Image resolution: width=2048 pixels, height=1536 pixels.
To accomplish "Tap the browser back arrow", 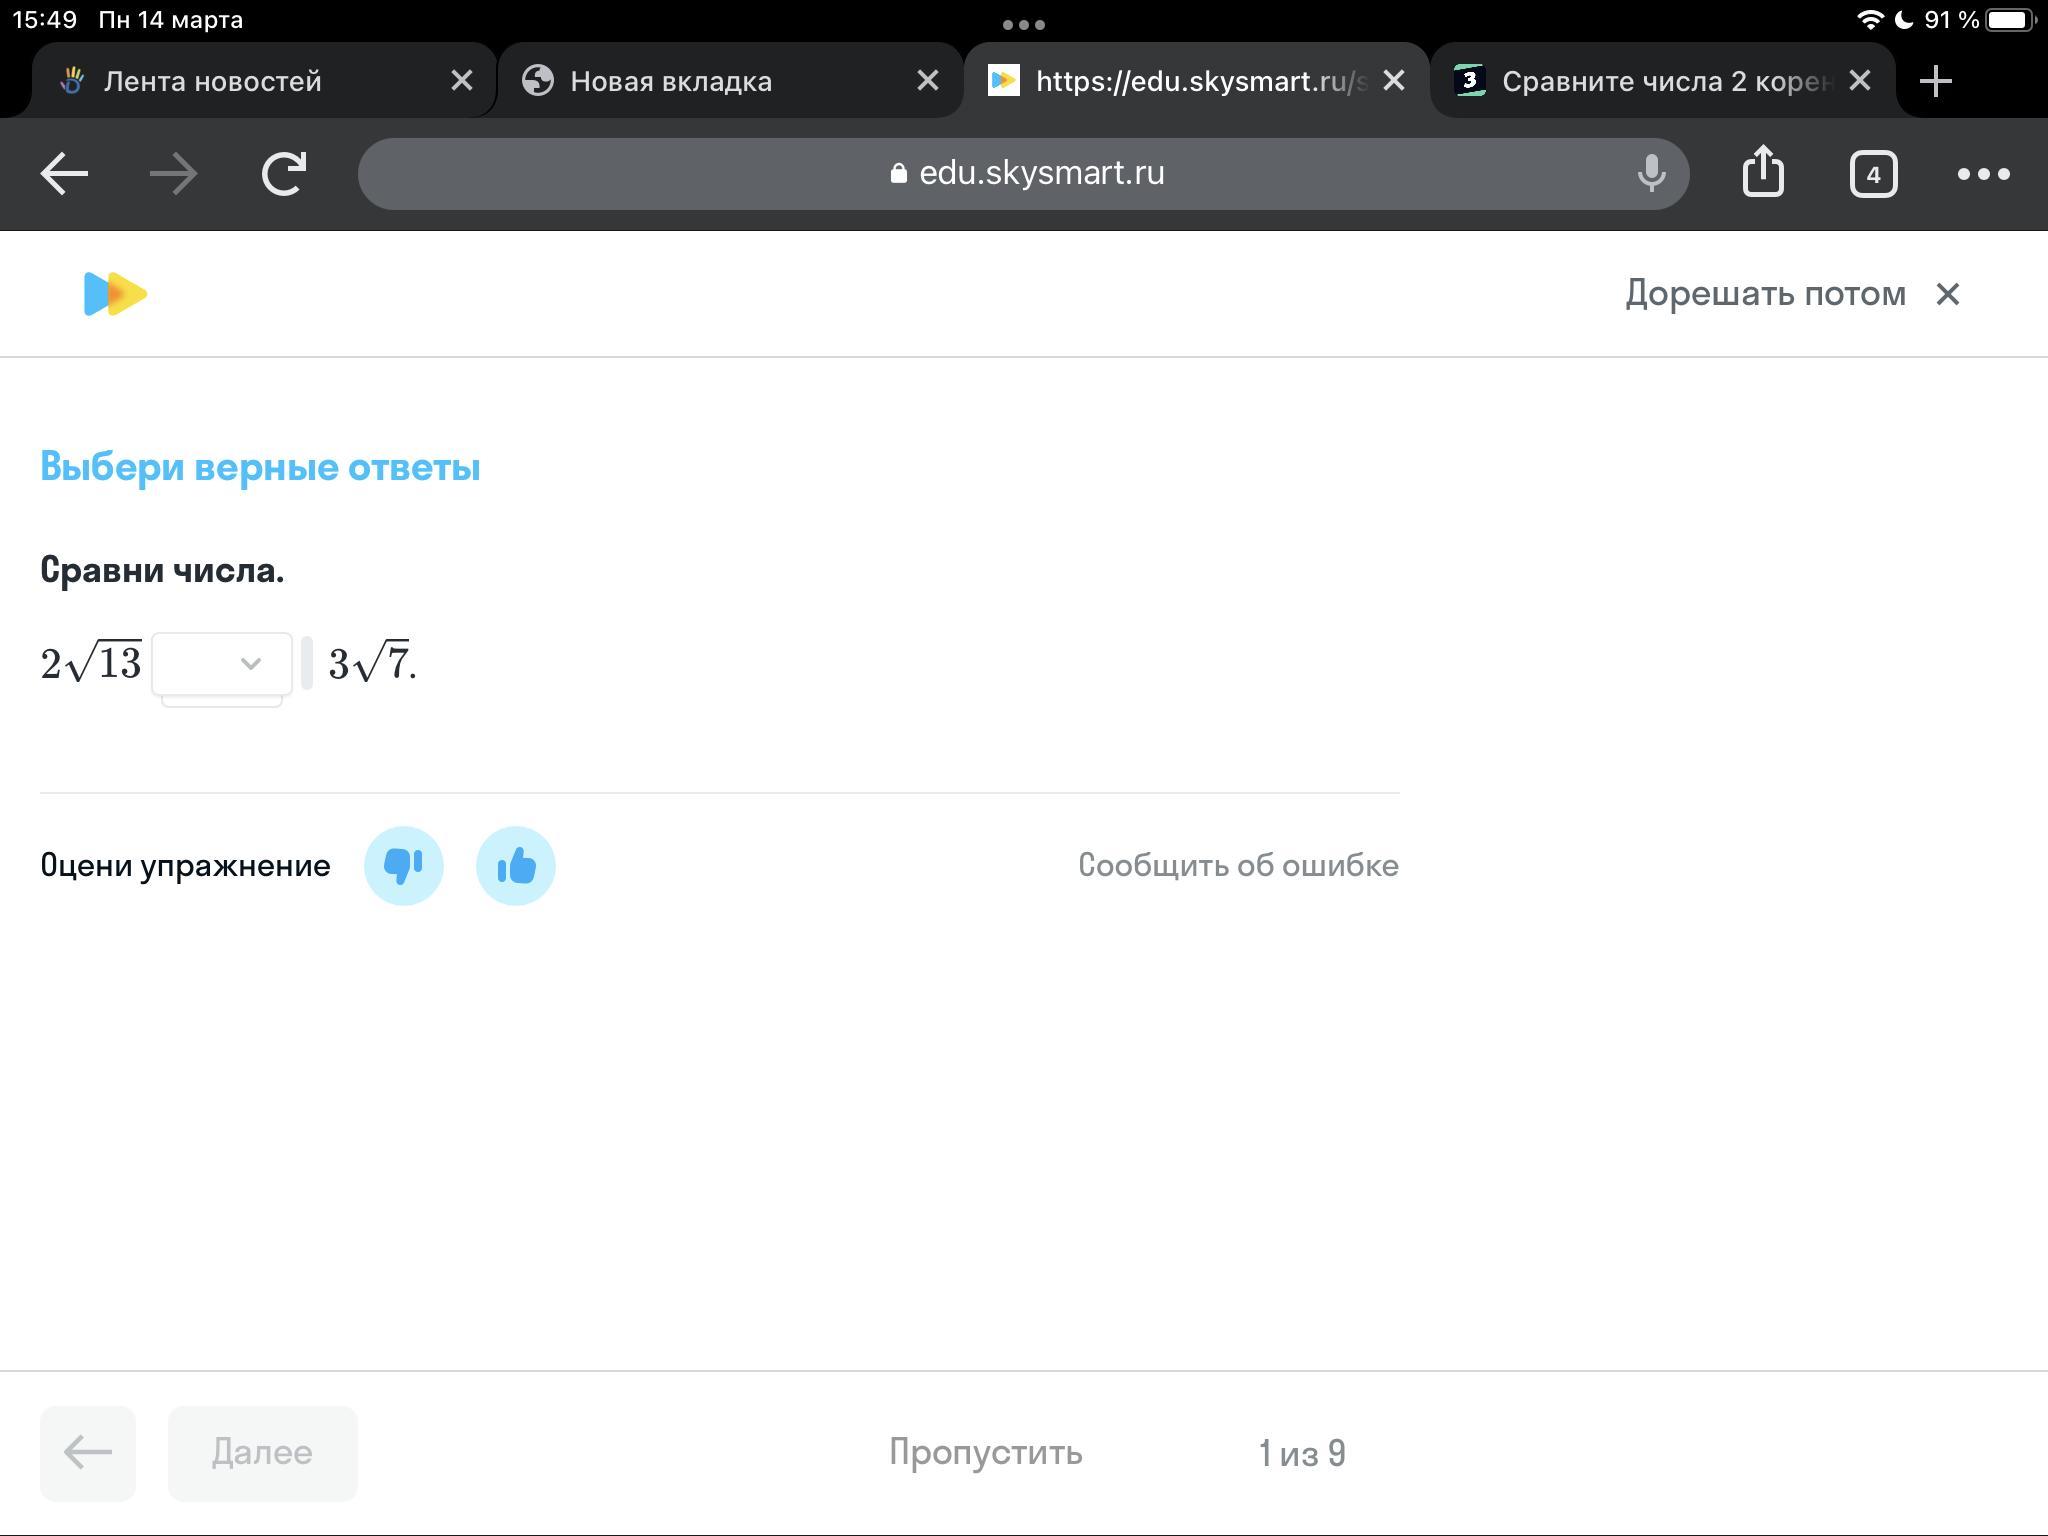I will pyautogui.click(x=64, y=174).
